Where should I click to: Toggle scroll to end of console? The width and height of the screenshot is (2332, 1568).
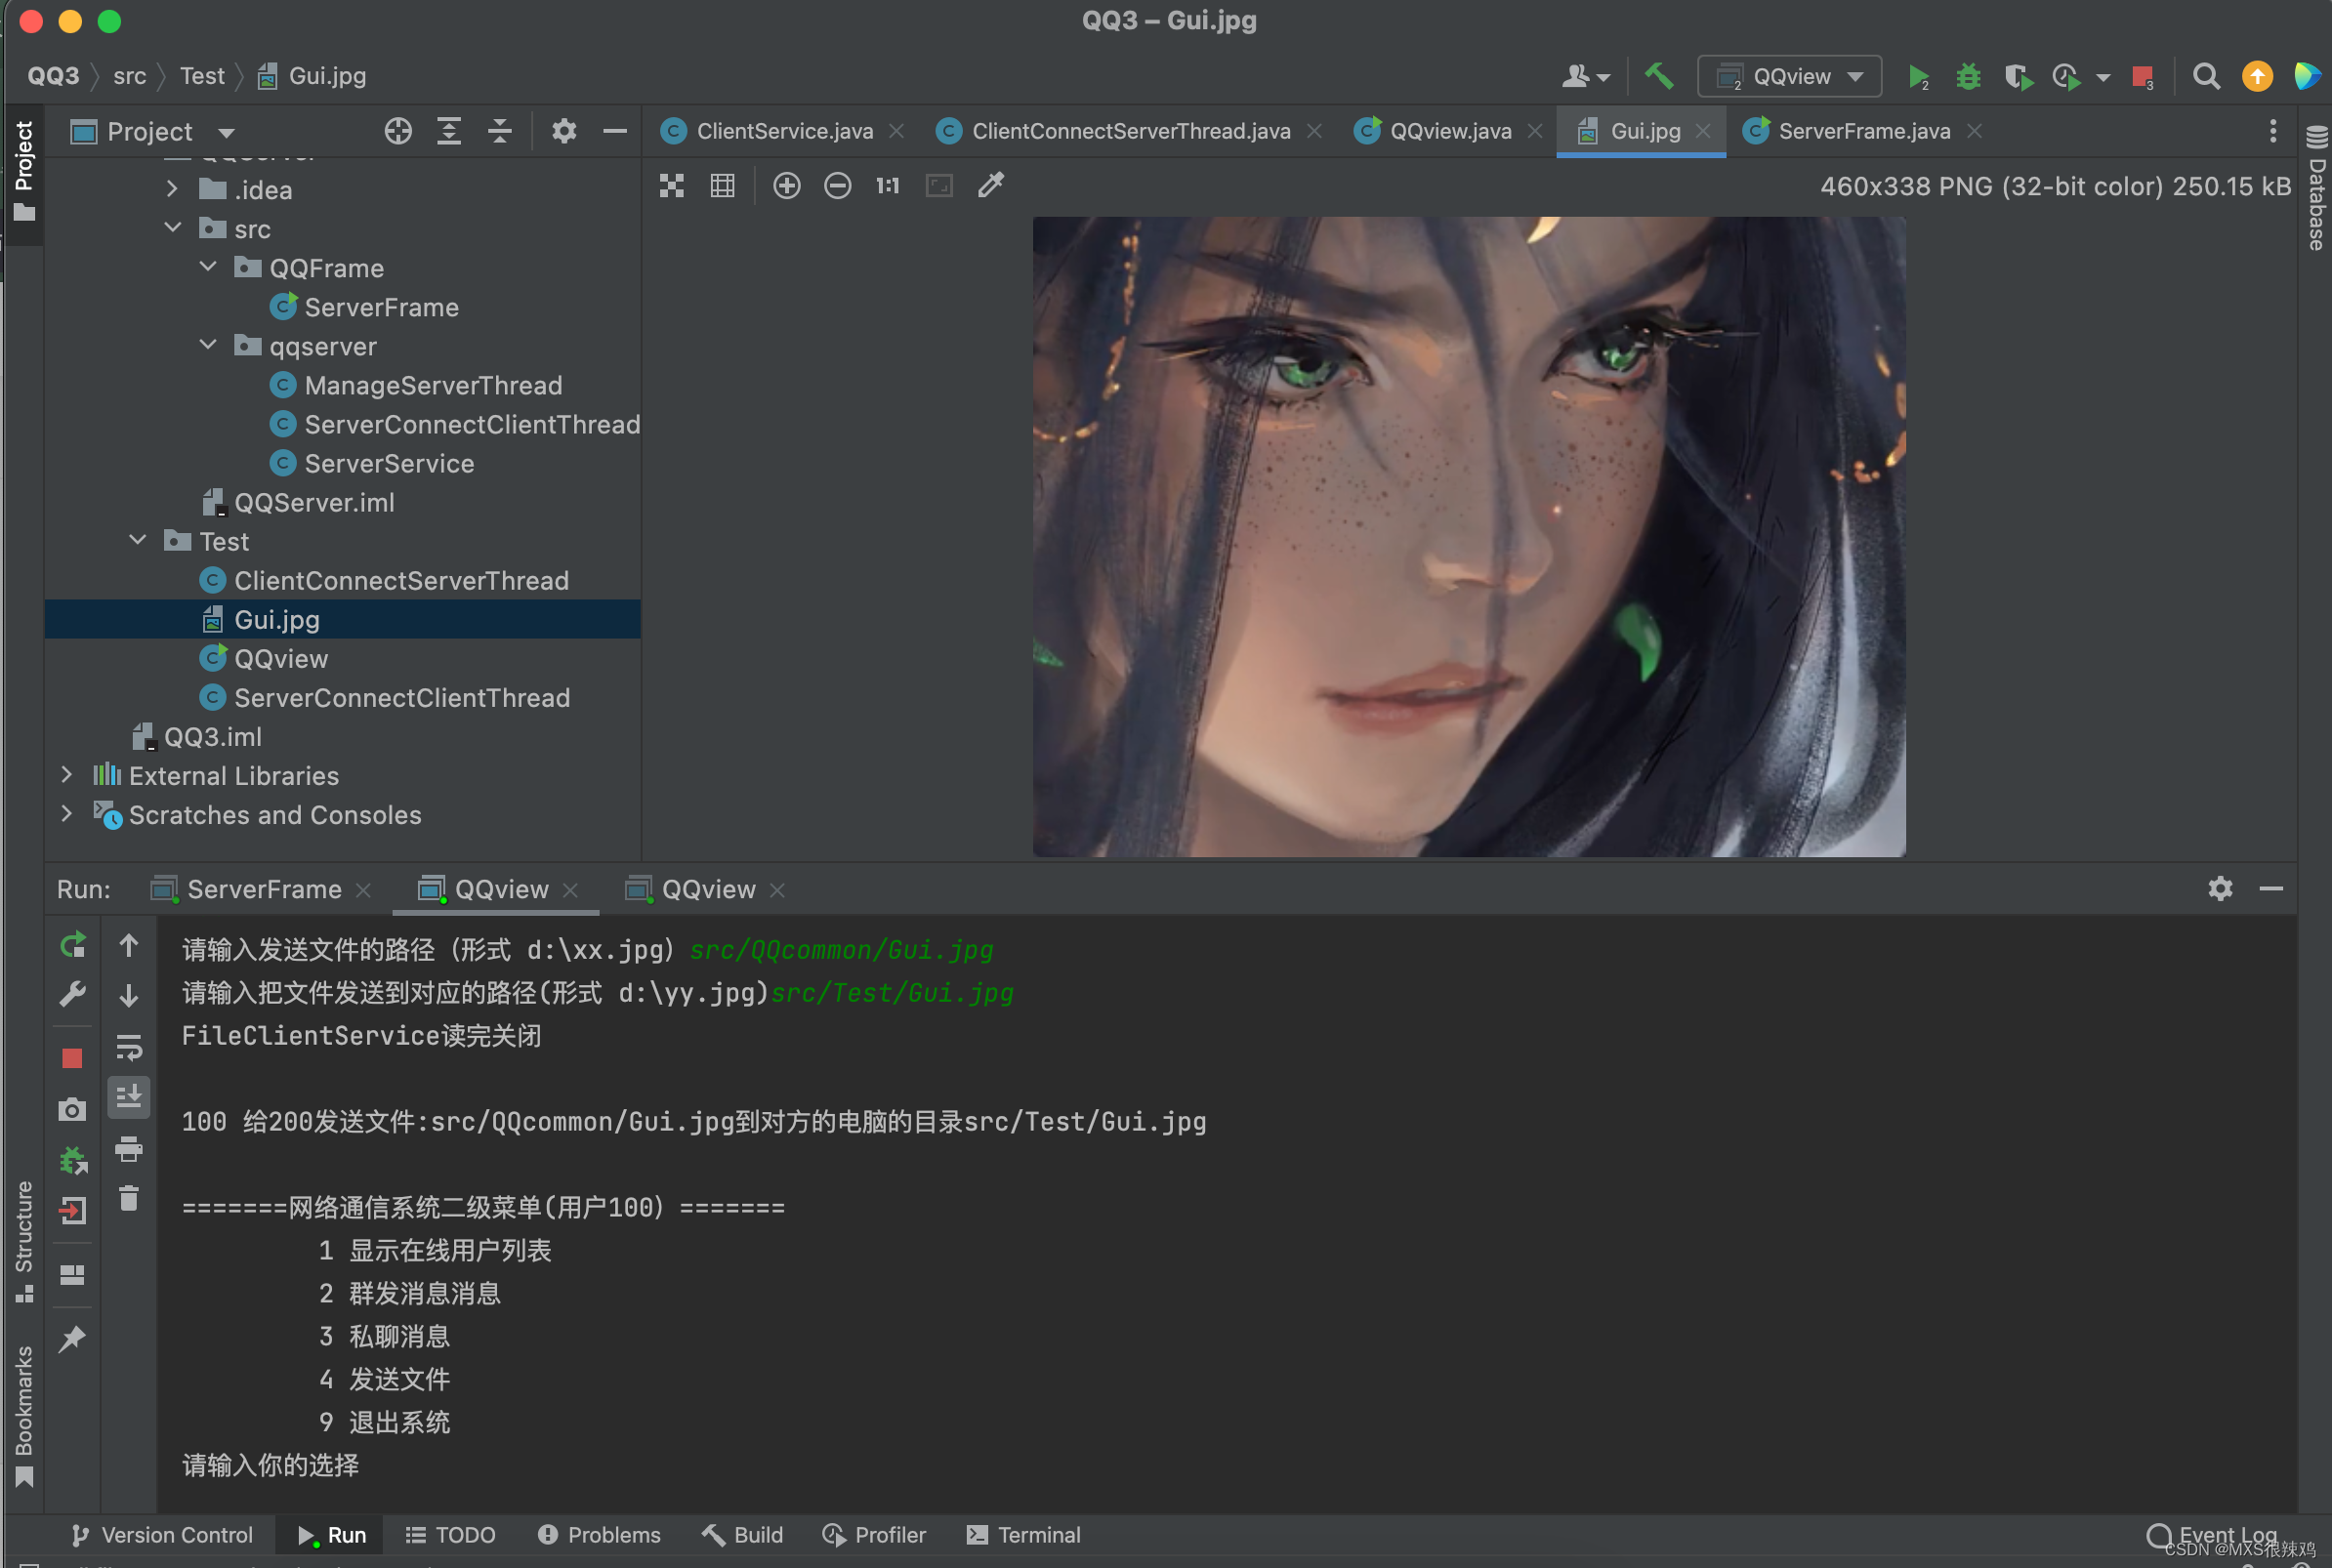point(129,1097)
